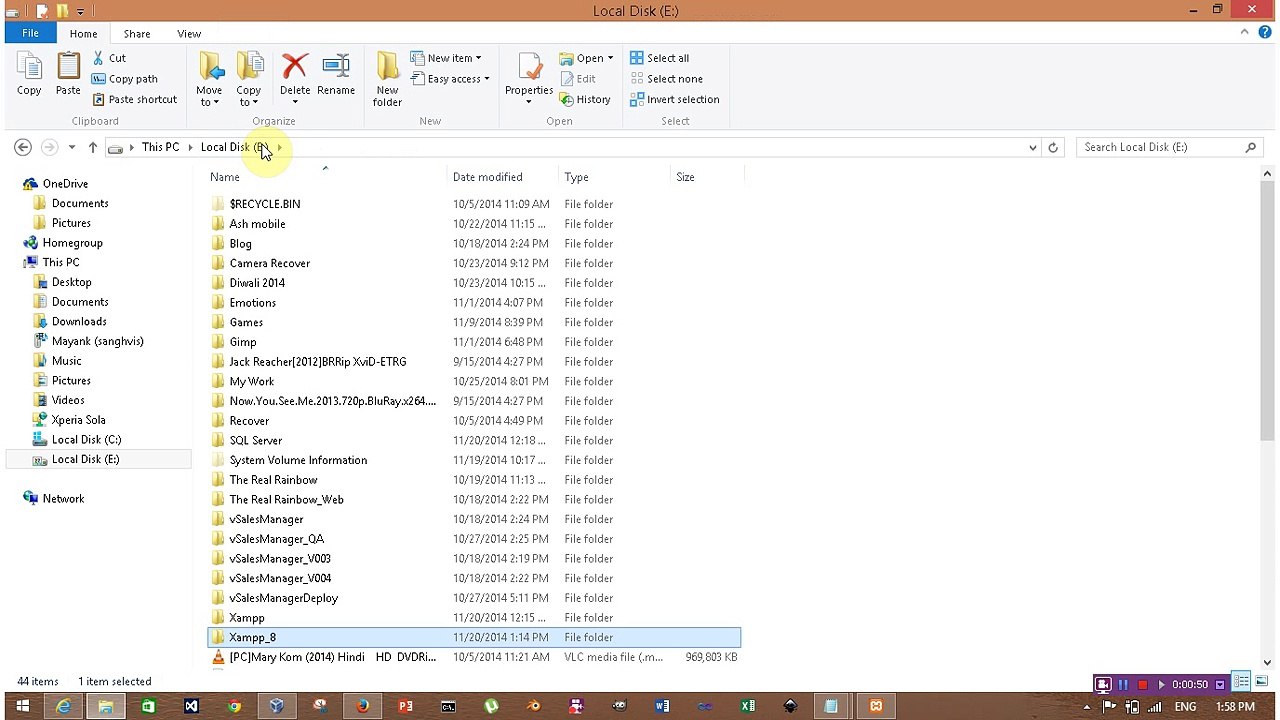Stop the screen recording with the red button
The width and height of the screenshot is (1280, 720).
(1142, 685)
